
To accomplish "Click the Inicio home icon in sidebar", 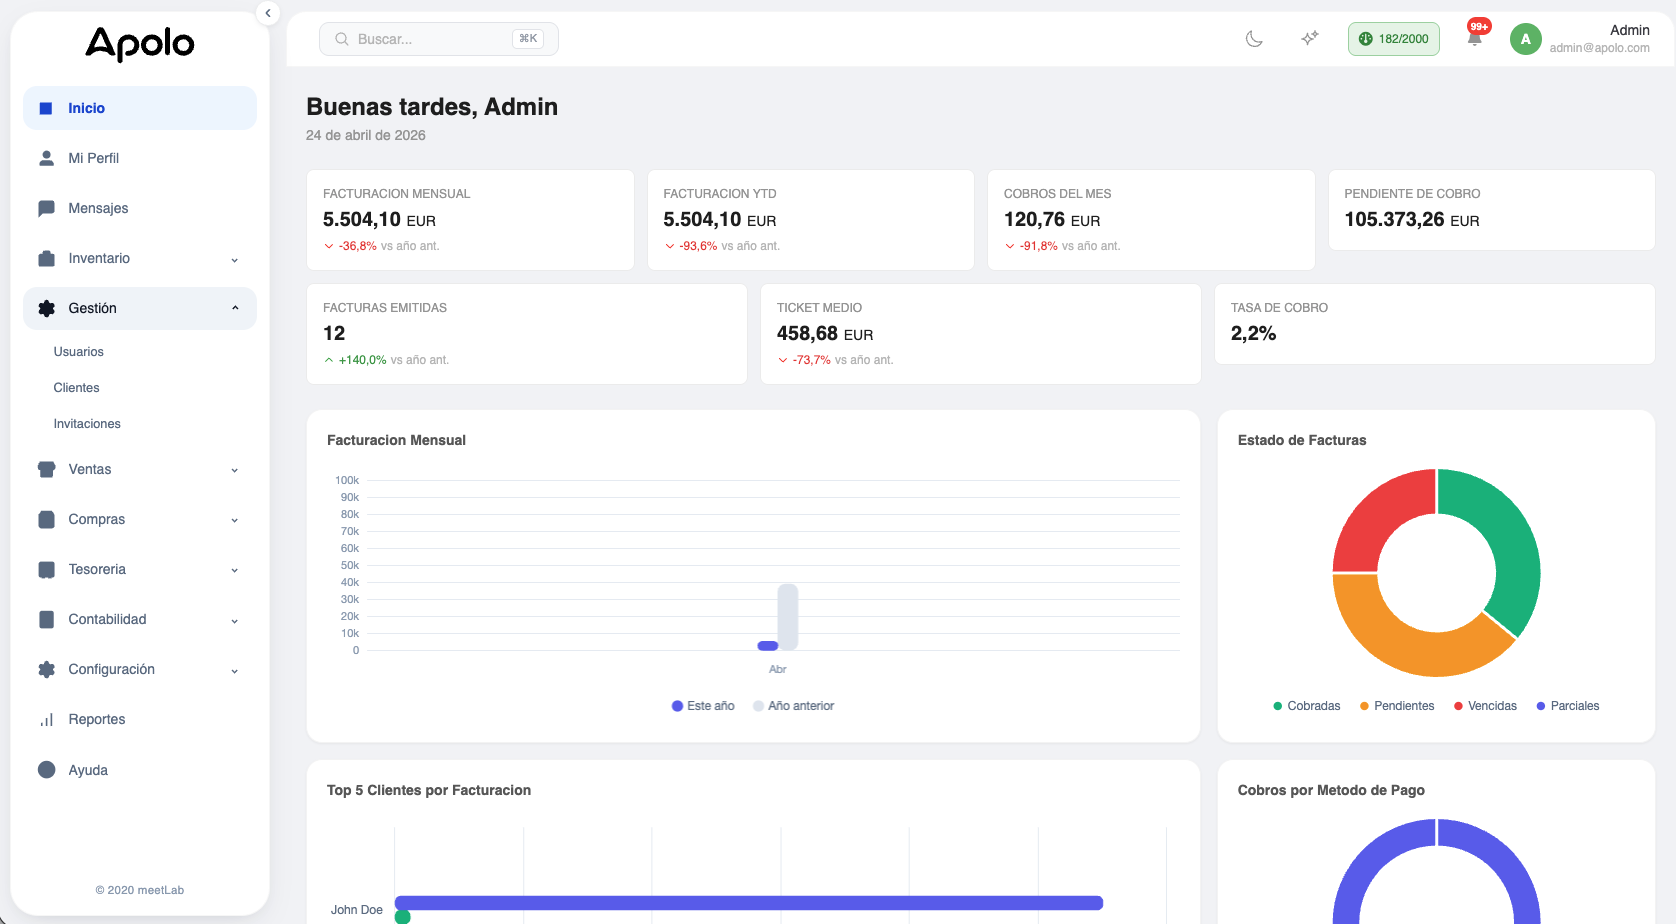I will [46, 108].
